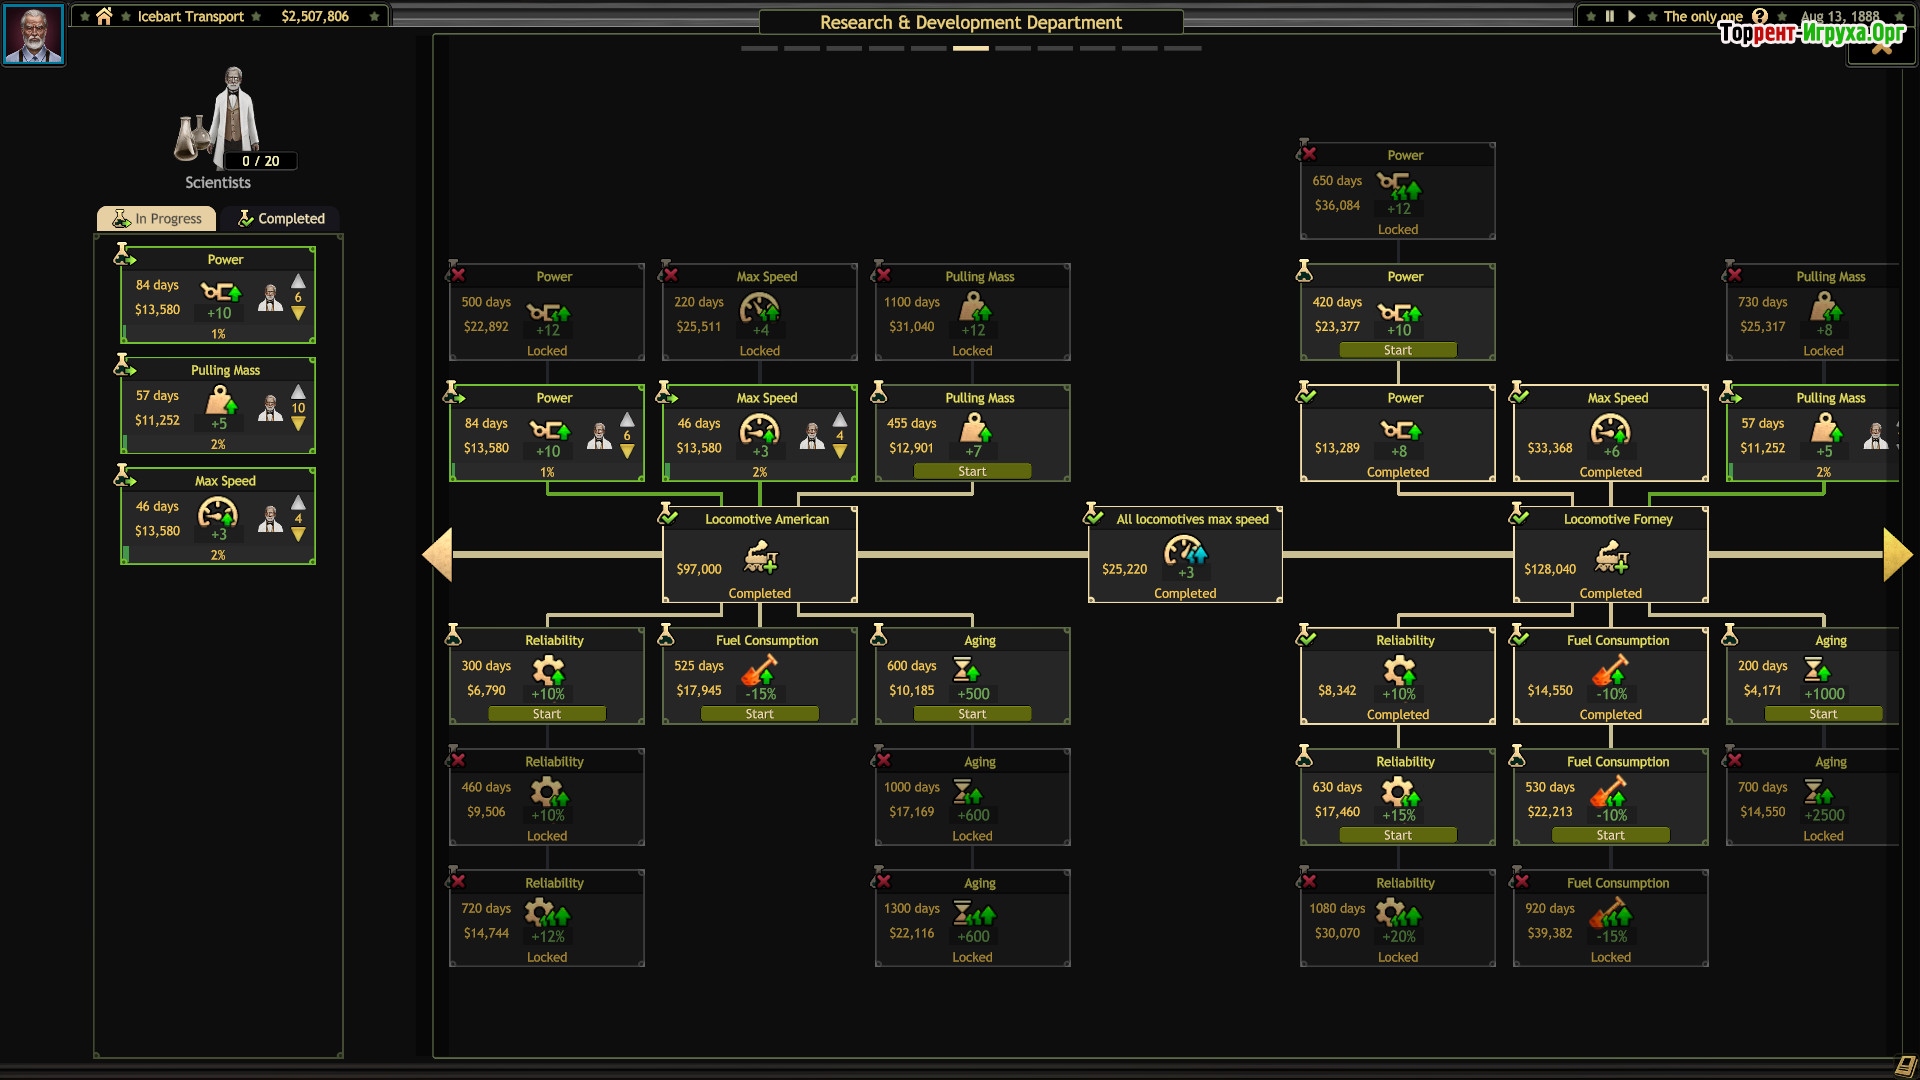Image resolution: width=1920 pixels, height=1080 pixels.
Task: Increase scientists on sidebar Max Speed research
Action: (x=298, y=502)
